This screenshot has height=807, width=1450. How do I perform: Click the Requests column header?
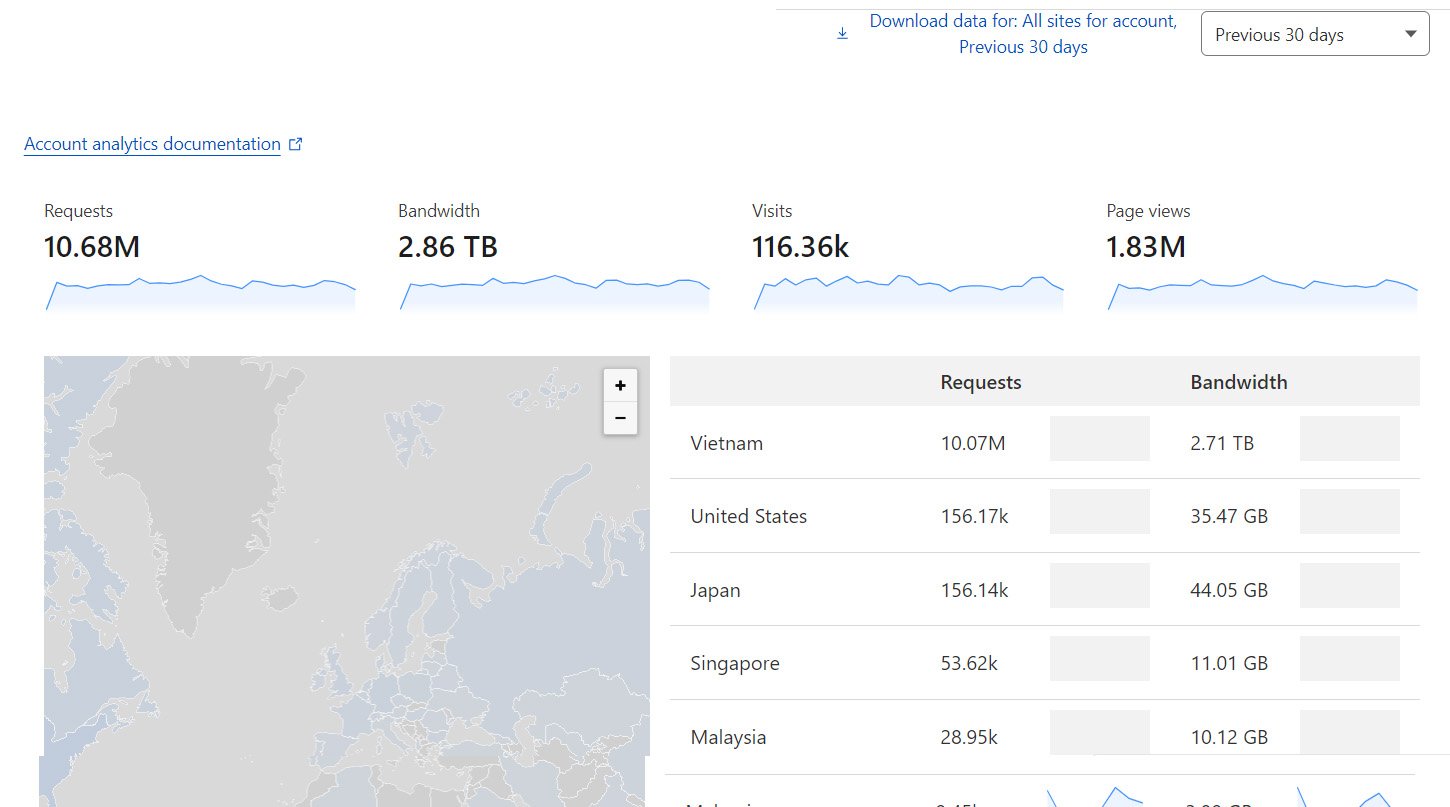coord(981,382)
